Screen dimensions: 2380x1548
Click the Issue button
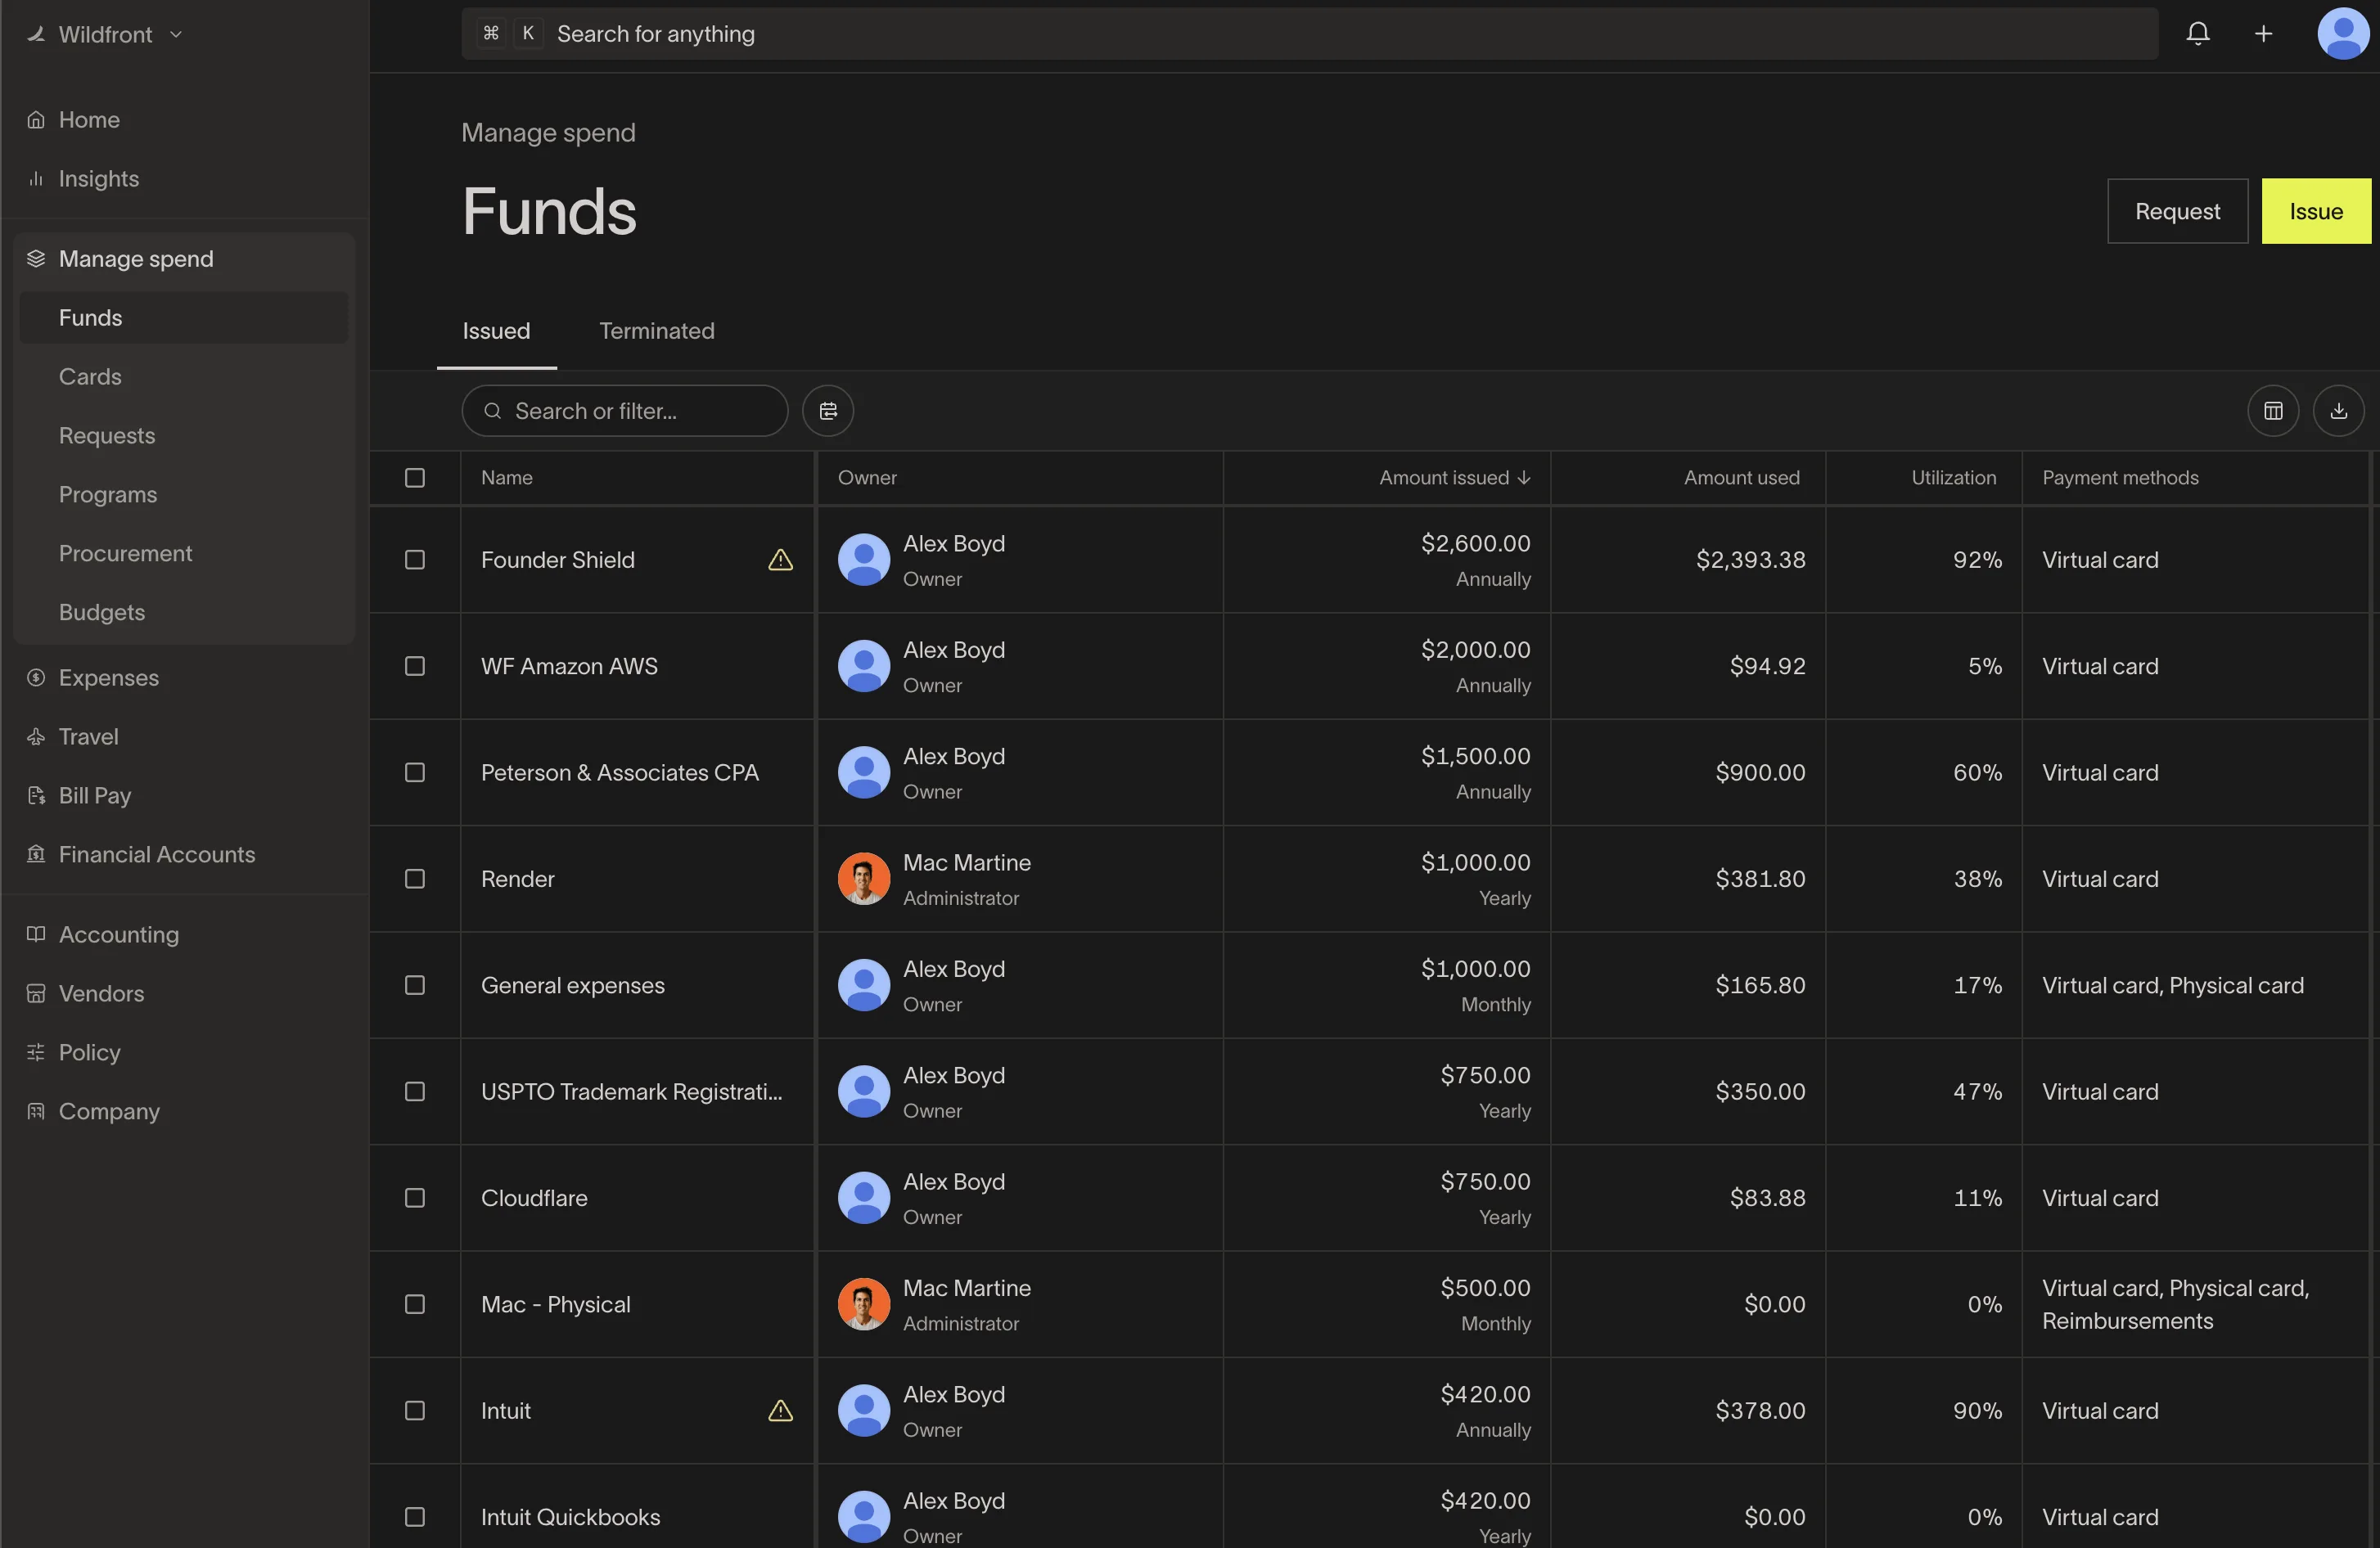click(x=2316, y=211)
